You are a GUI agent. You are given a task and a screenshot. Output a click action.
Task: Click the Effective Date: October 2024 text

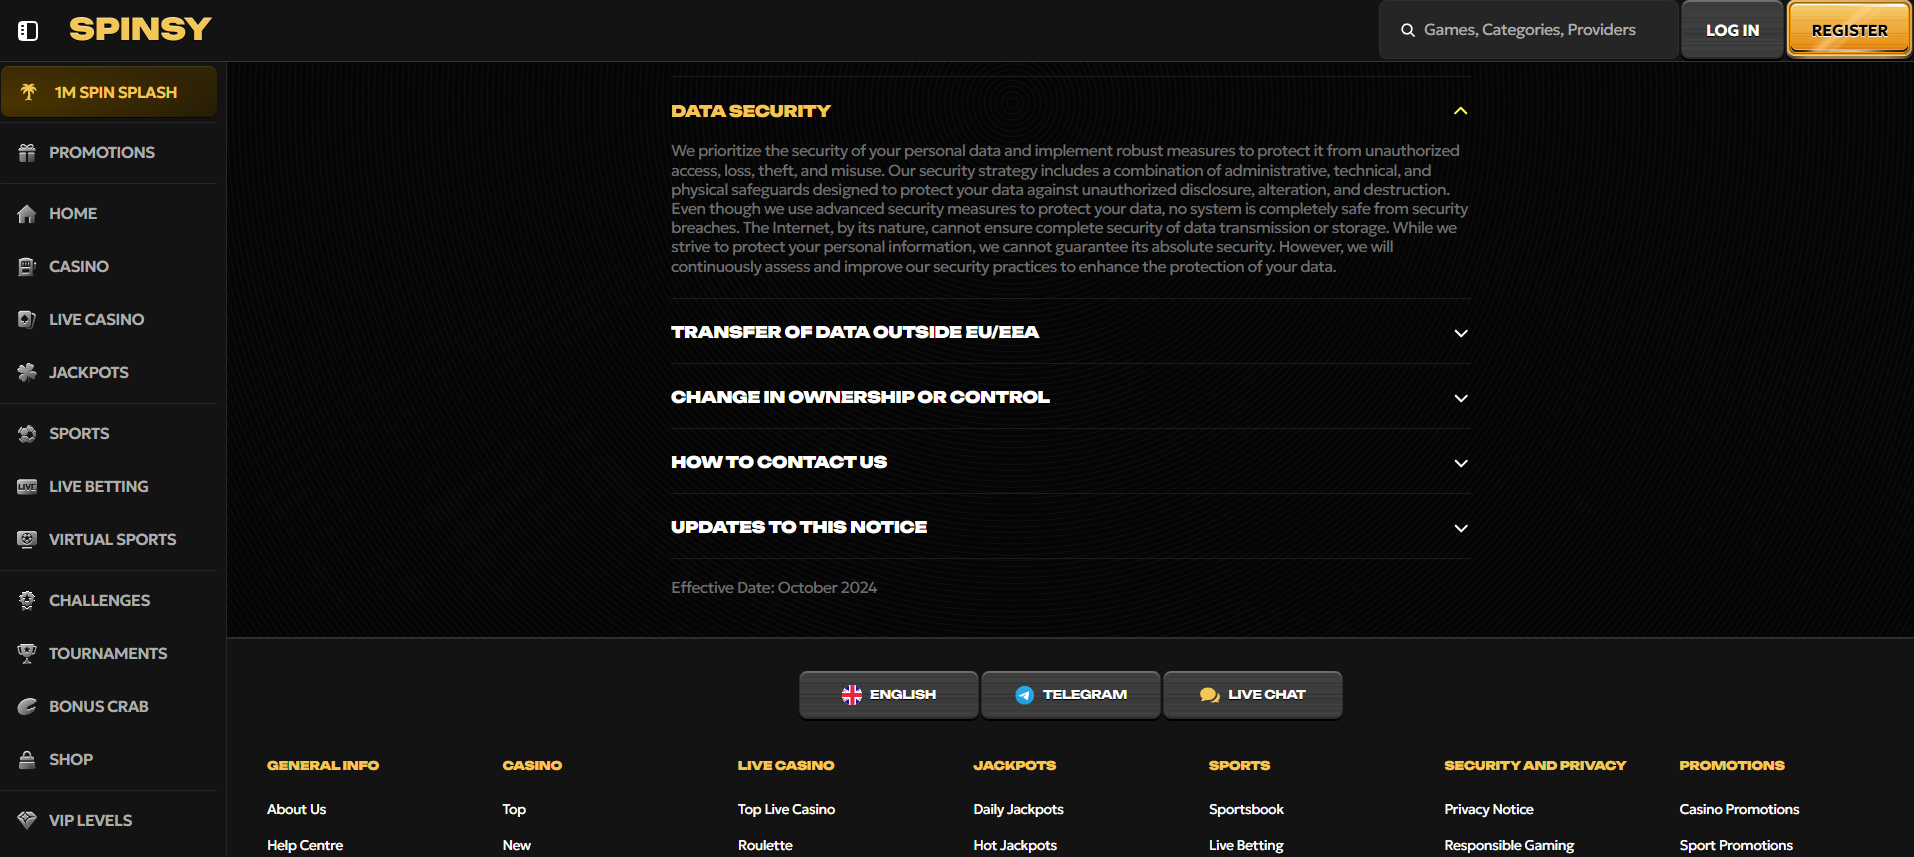[774, 588]
